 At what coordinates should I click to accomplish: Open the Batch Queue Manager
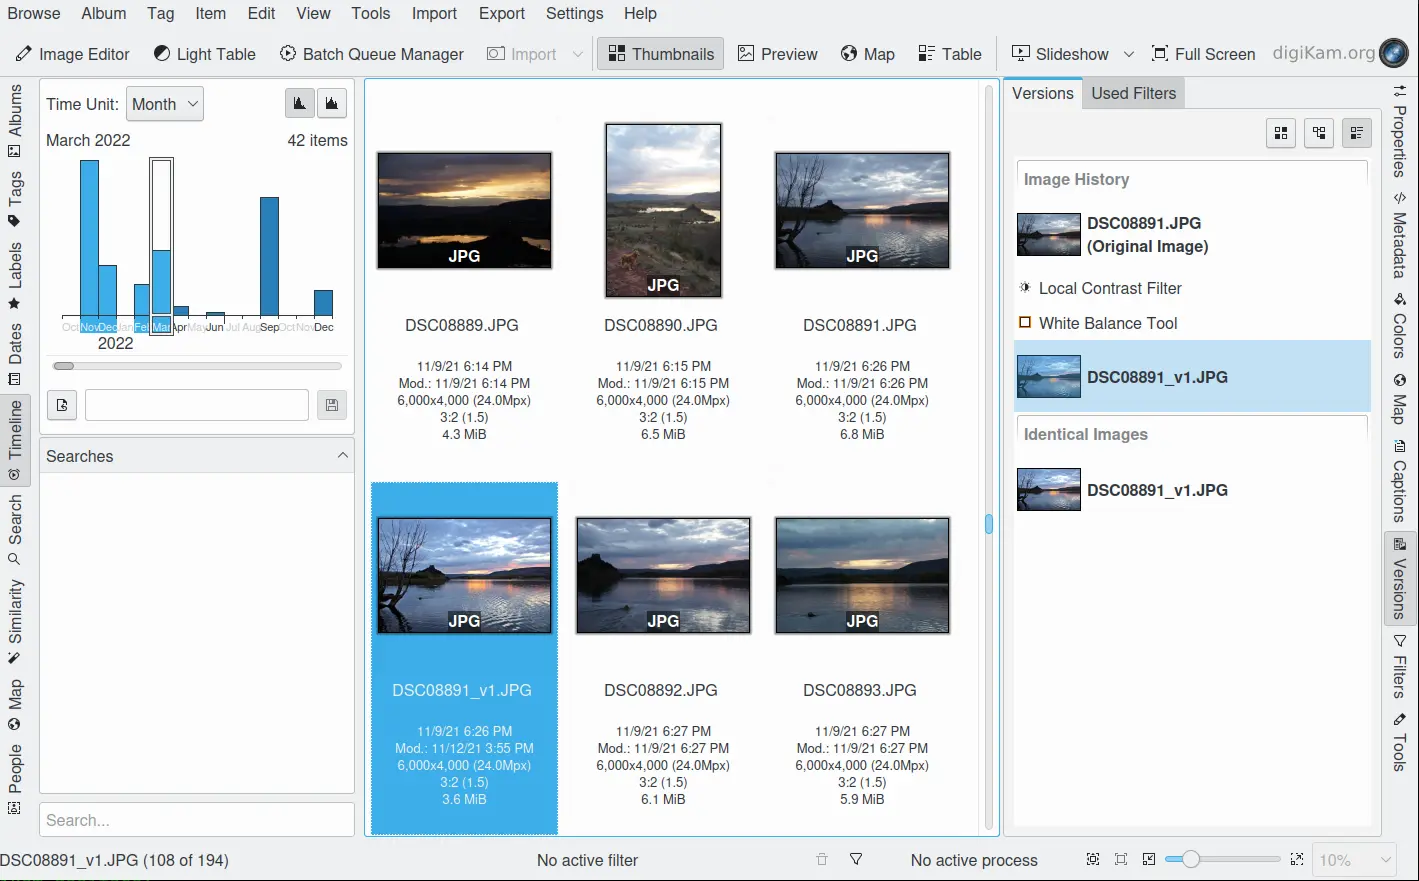coord(371,54)
